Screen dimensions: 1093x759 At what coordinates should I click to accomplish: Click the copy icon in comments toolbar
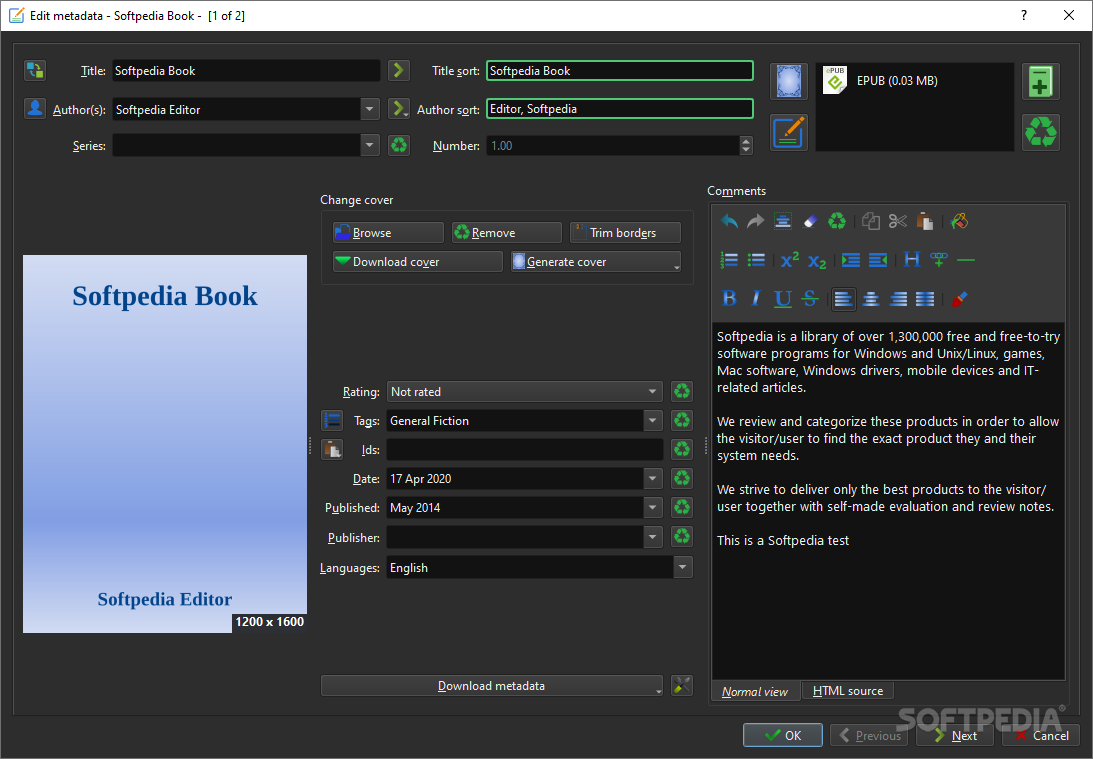tap(871, 222)
